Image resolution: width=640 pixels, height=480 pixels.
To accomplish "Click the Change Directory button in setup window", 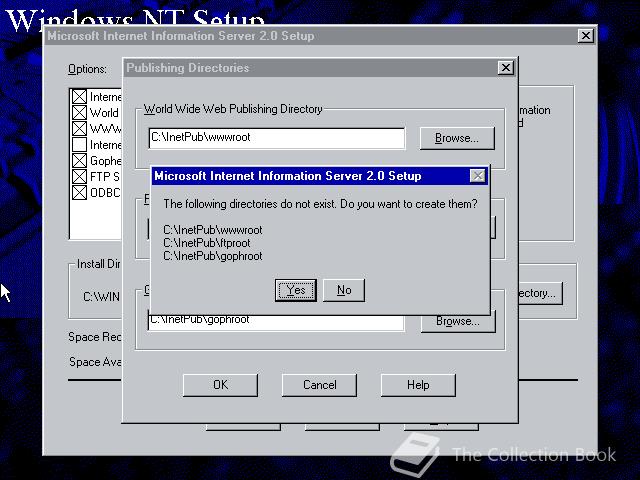I will point(540,293).
